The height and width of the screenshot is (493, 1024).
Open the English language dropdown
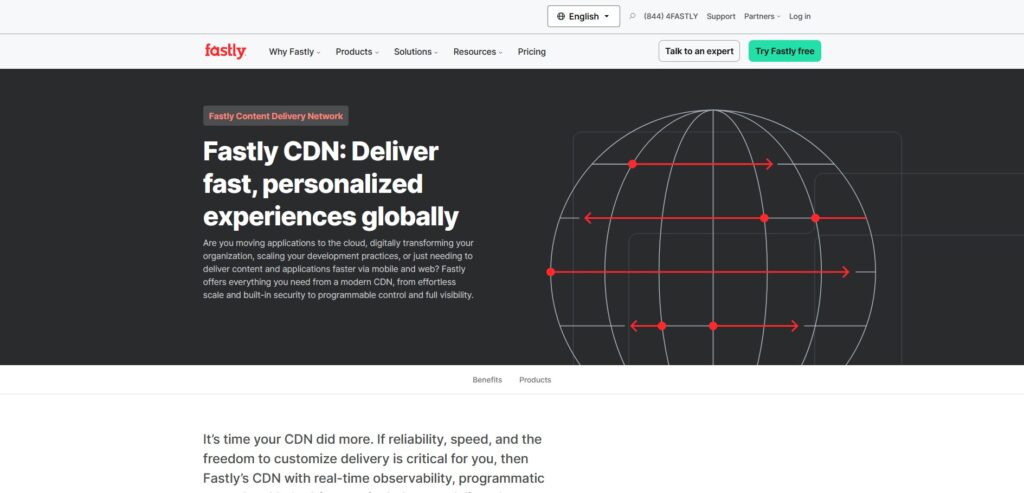pyautogui.click(x=583, y=16)
